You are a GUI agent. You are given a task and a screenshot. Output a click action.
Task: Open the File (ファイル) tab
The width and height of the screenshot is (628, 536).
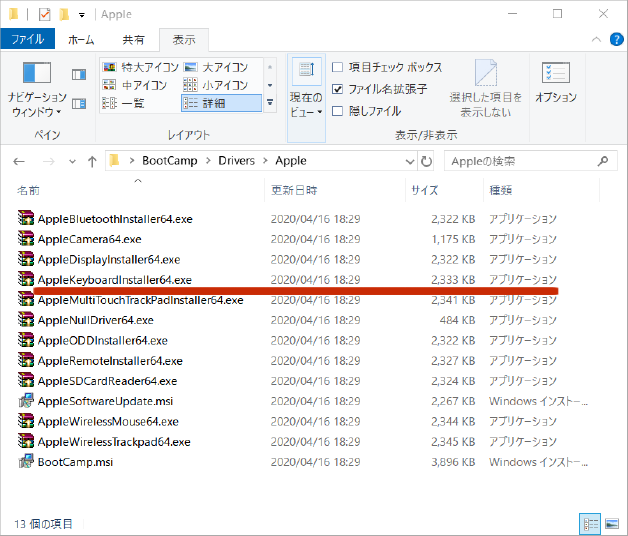[x=28, y=39]
